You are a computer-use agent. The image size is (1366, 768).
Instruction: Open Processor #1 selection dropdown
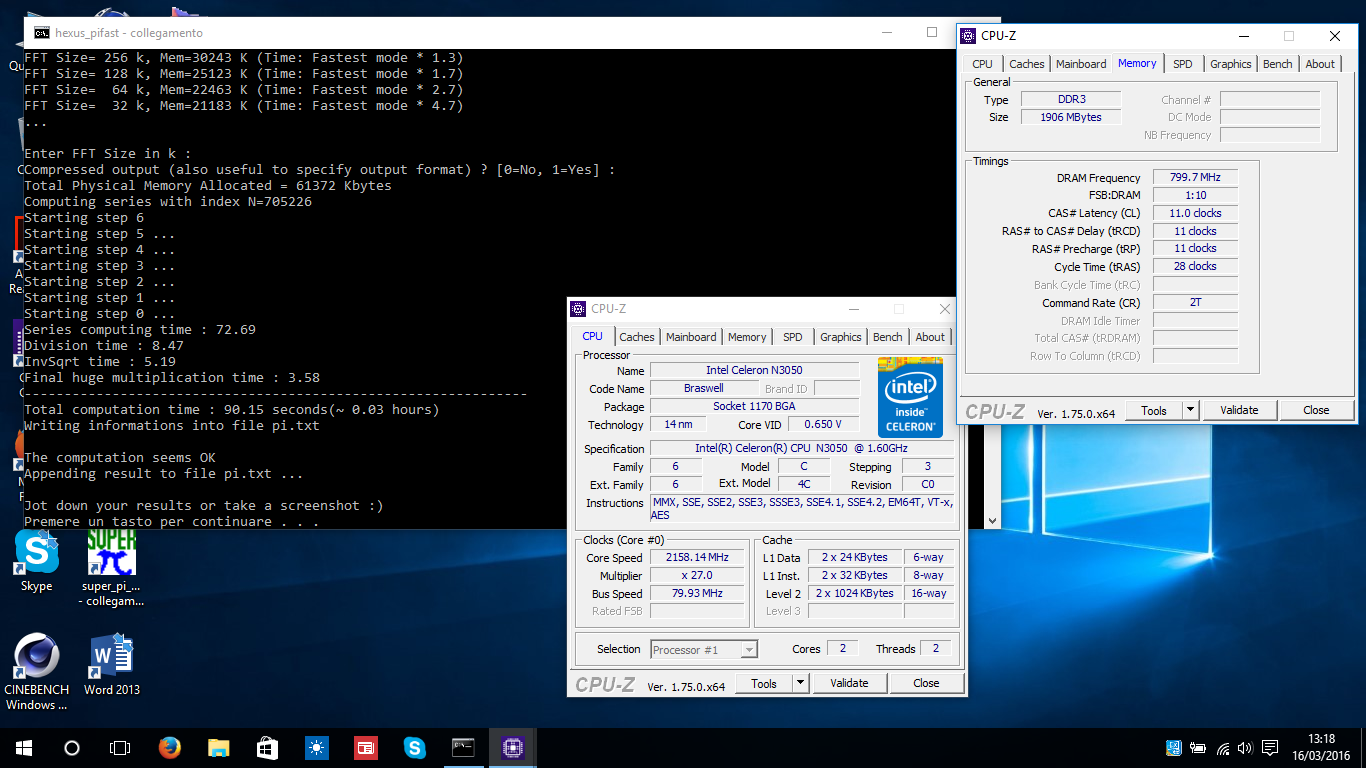coord(704,650)
